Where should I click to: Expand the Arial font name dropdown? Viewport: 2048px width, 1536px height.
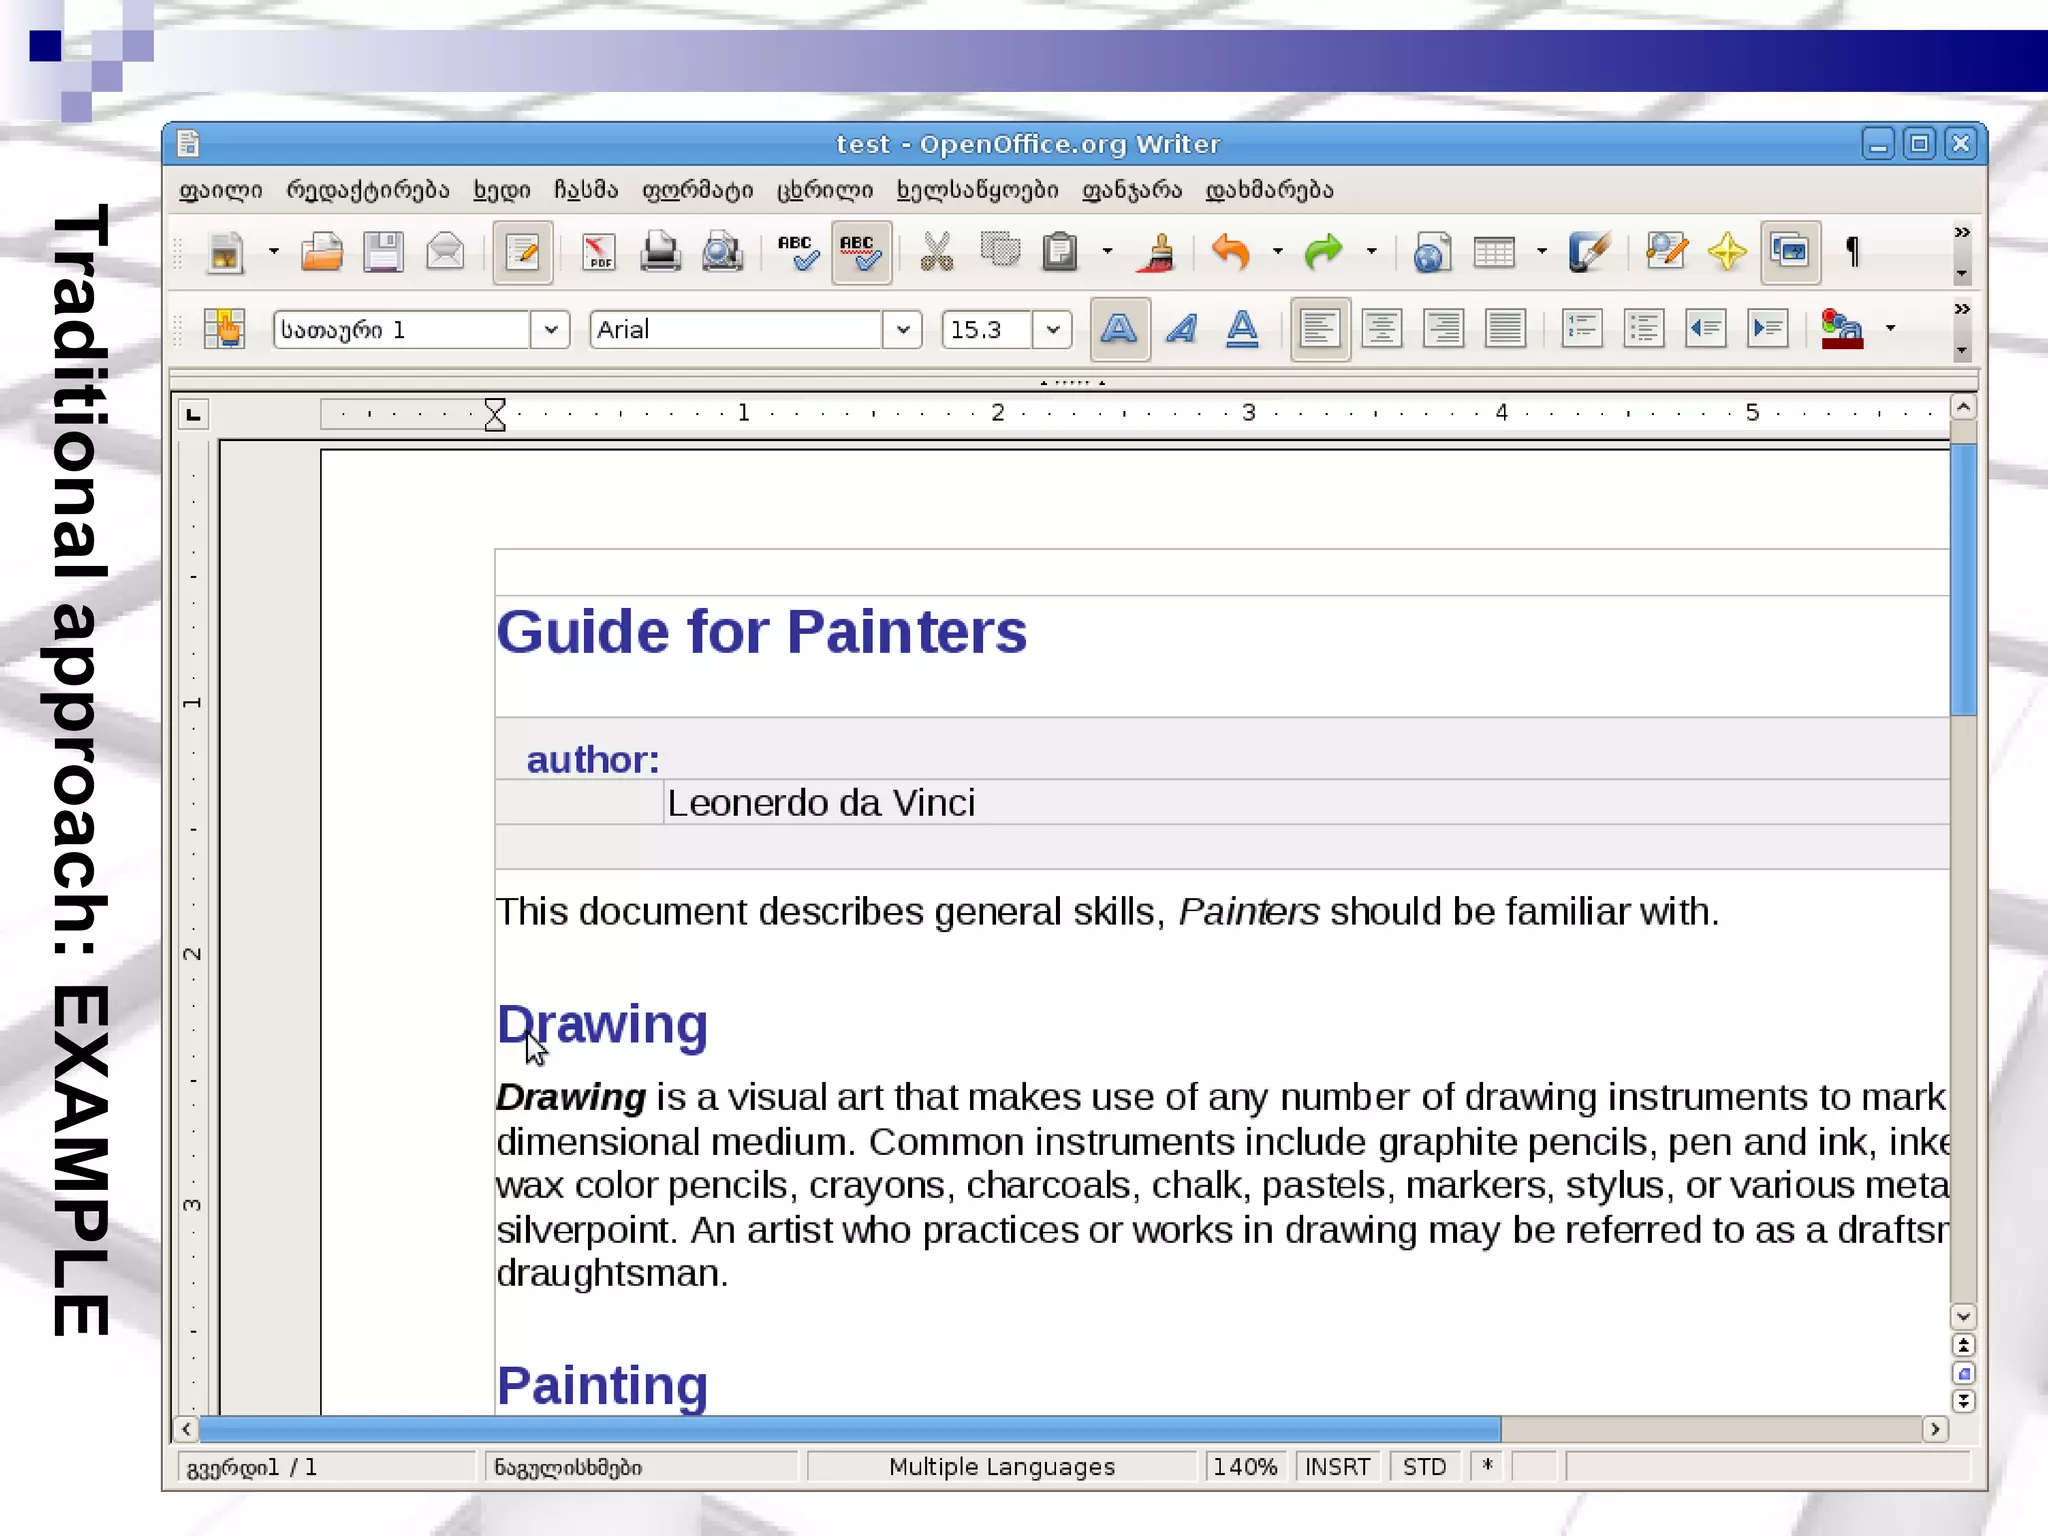pyautogui.click(x=903, y=329)
